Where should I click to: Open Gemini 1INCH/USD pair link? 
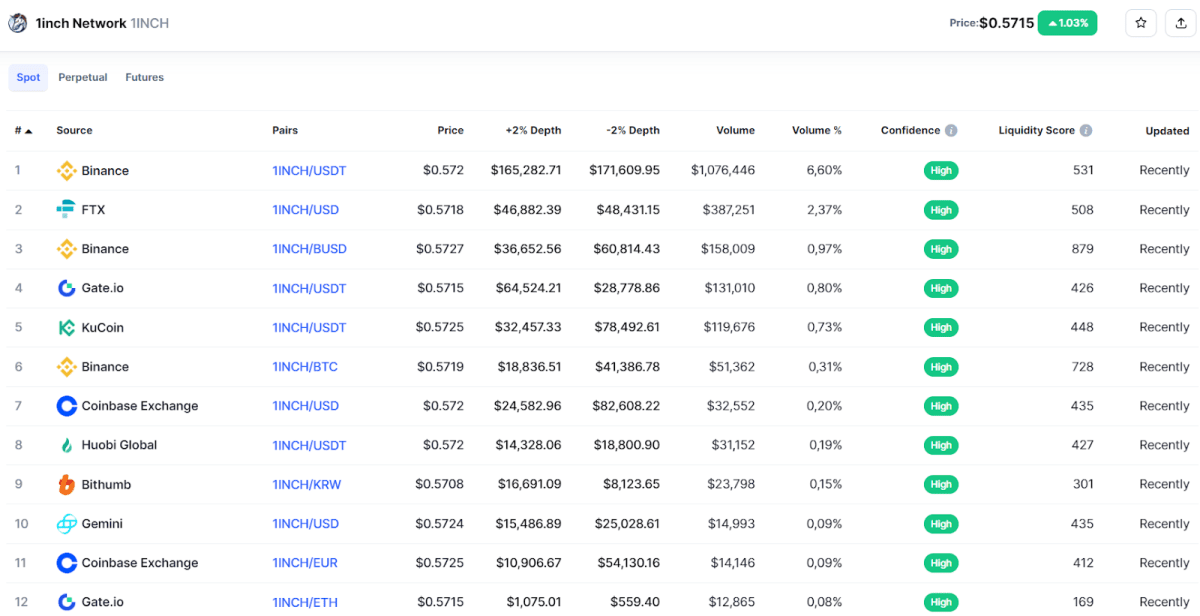(x=305, y=523)
